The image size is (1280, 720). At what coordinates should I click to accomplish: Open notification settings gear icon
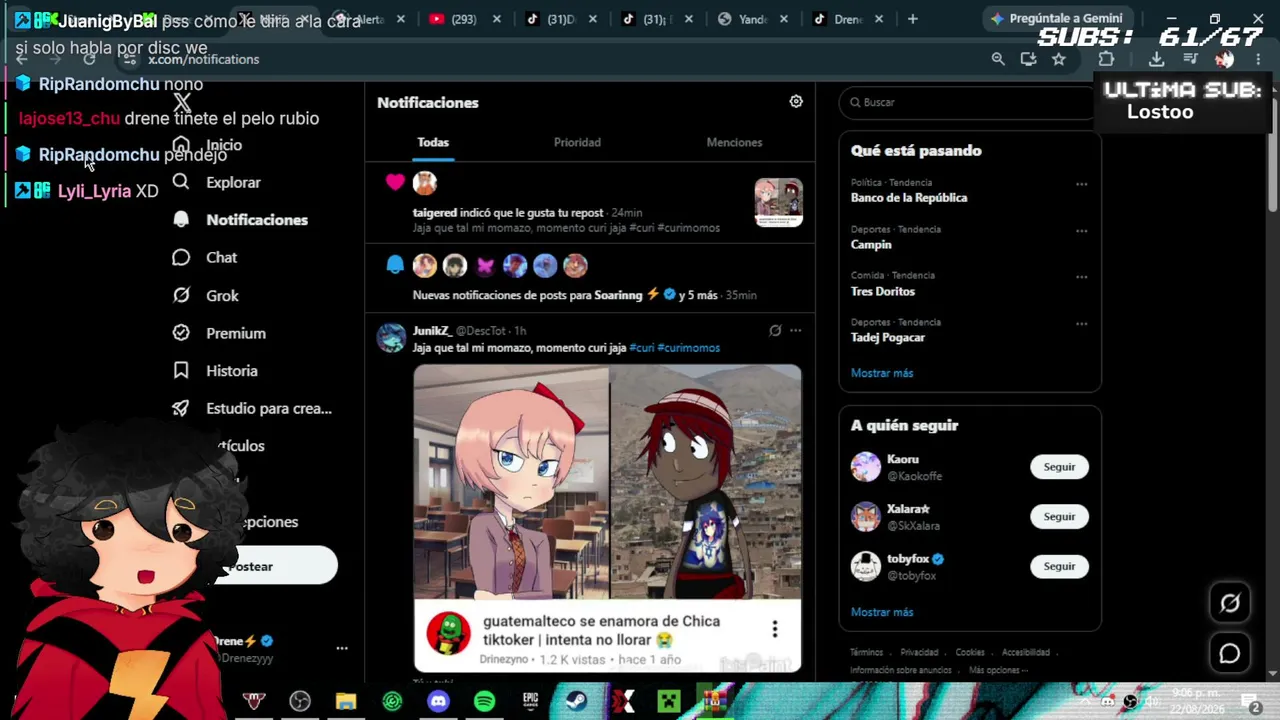click(x=796, y=101)
